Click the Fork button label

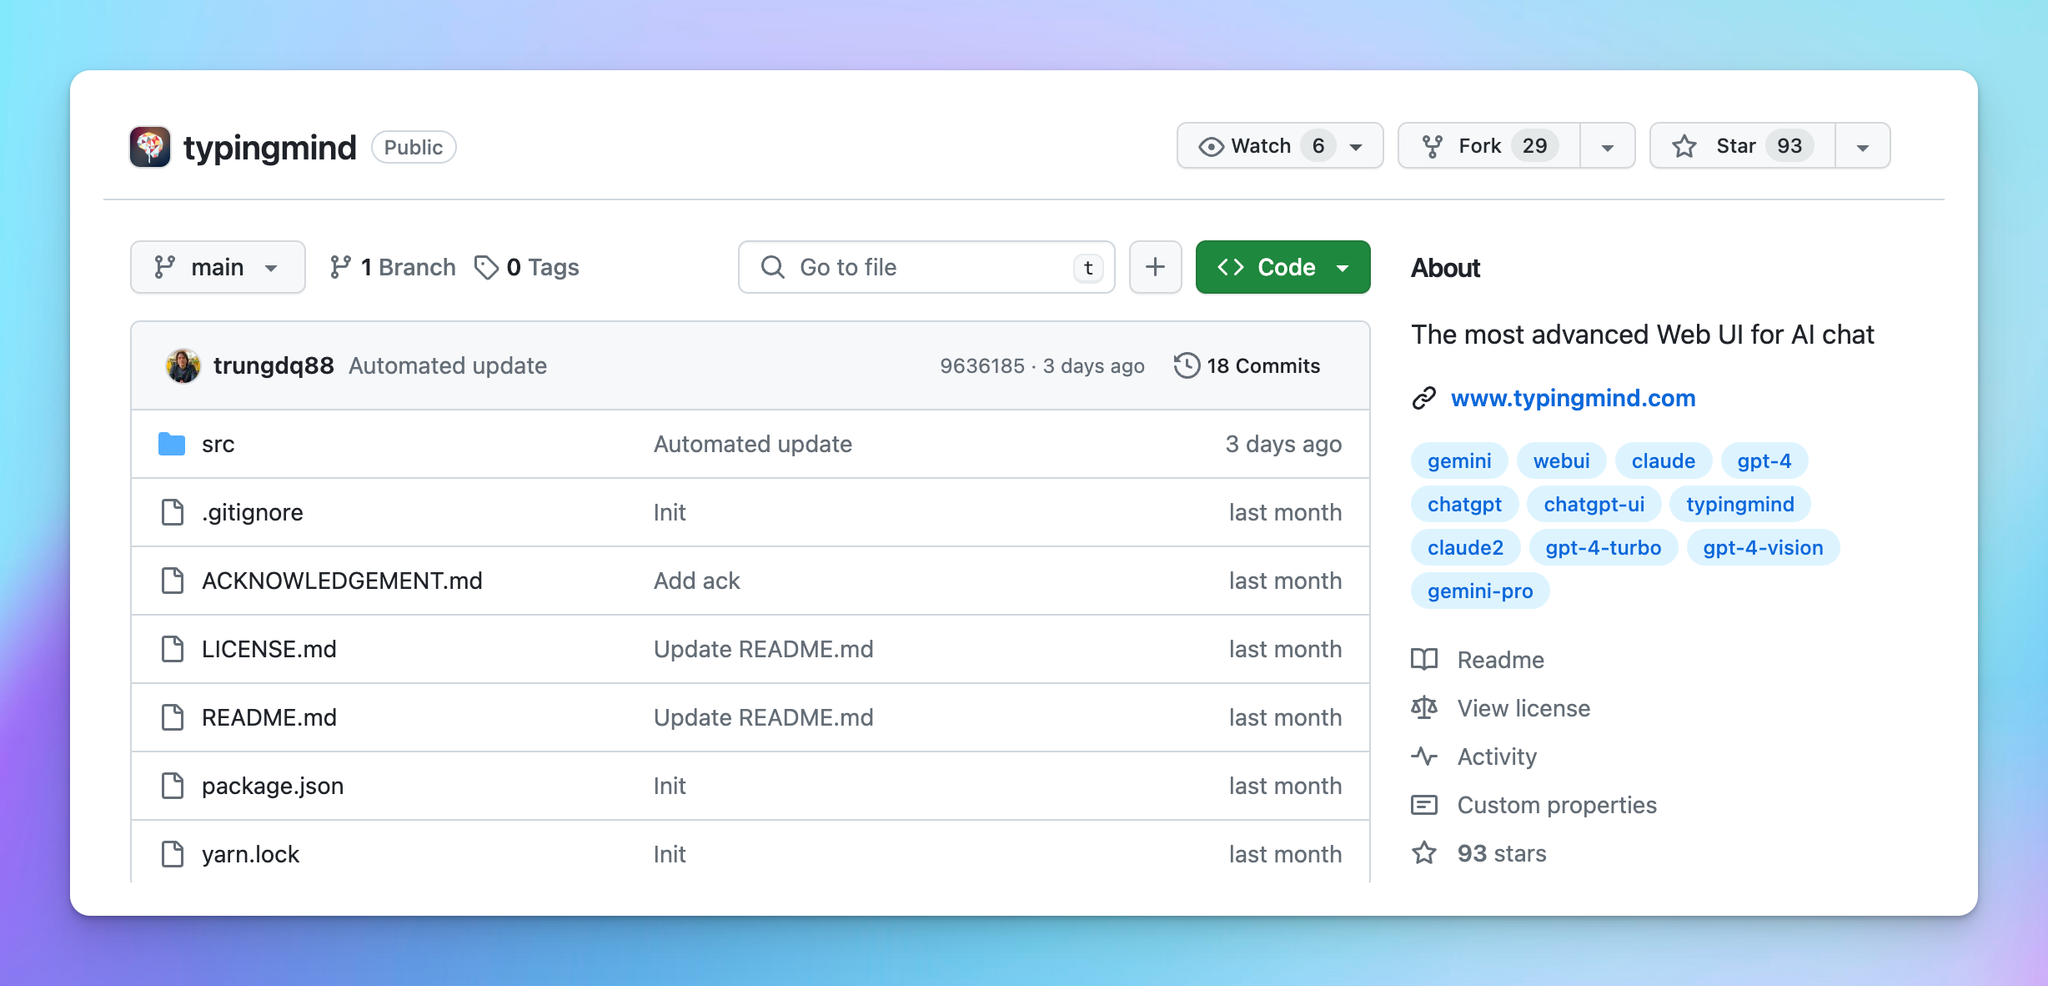(x=1479, y=146)
